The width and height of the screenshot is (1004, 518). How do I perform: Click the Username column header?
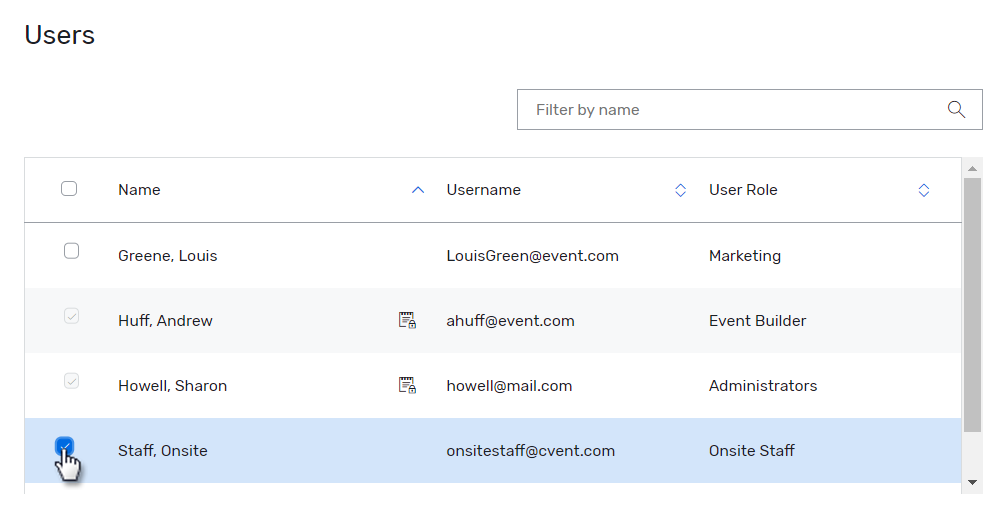click(x=483, y=190)
